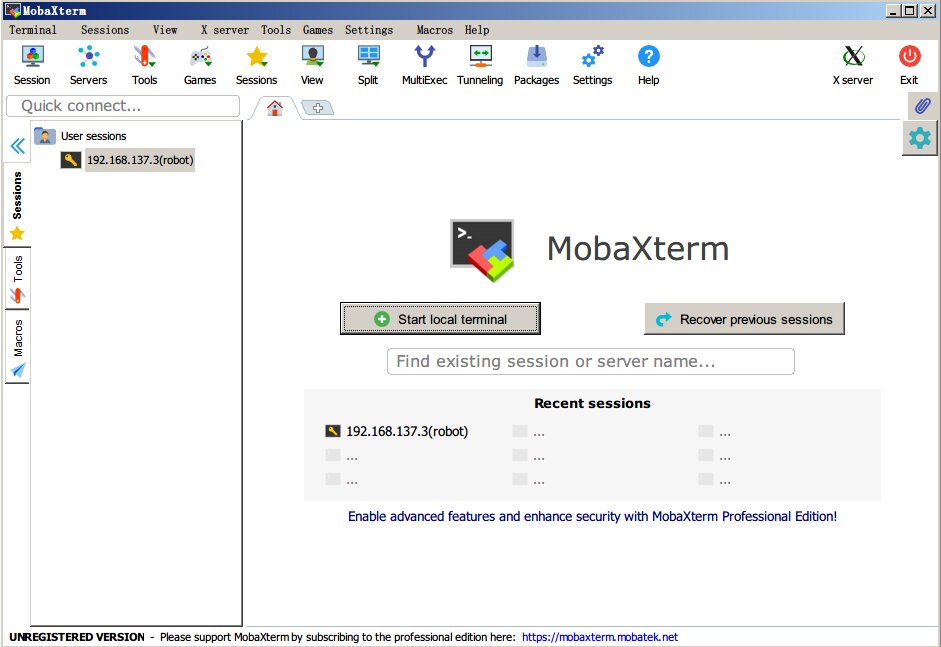
Task: Open the Games menu
Action: 318,30
